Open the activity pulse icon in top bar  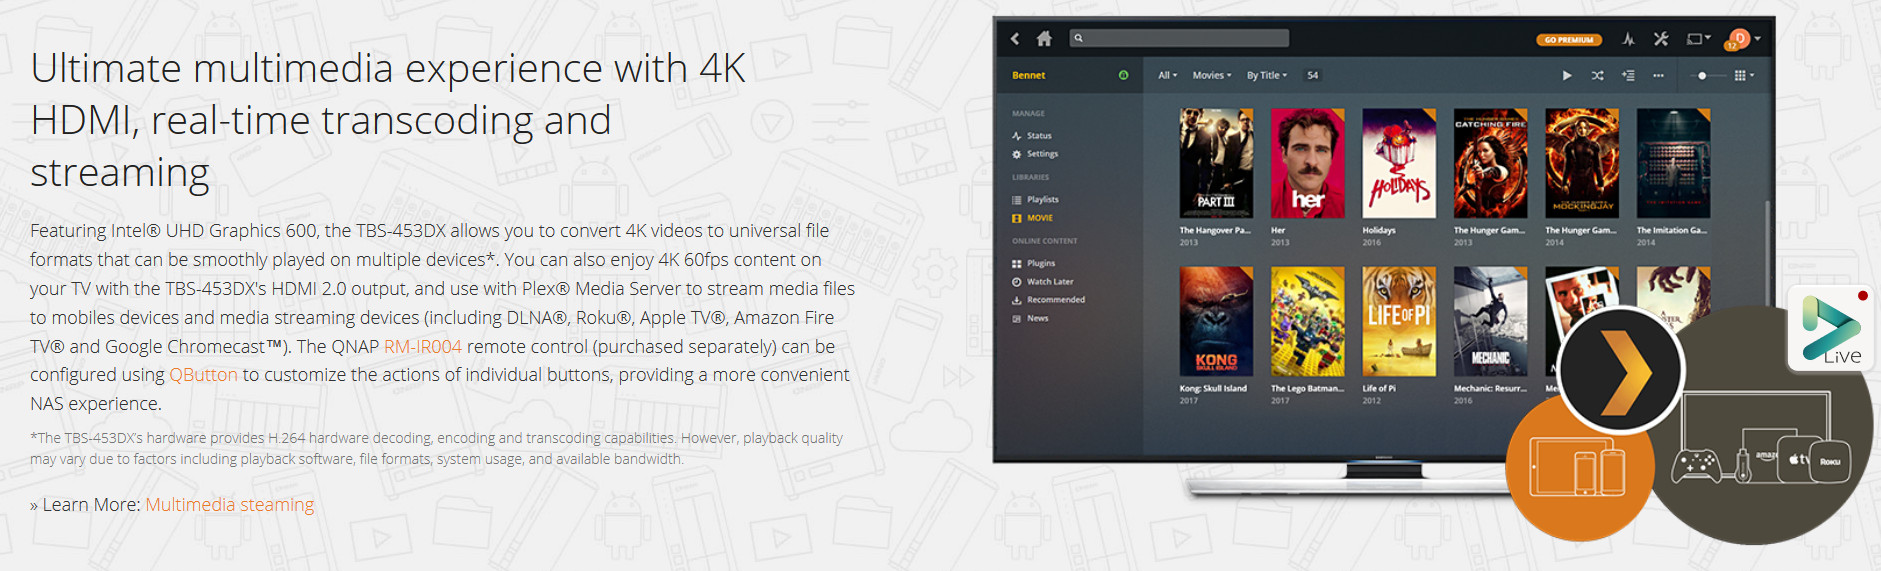point(1628,39)
